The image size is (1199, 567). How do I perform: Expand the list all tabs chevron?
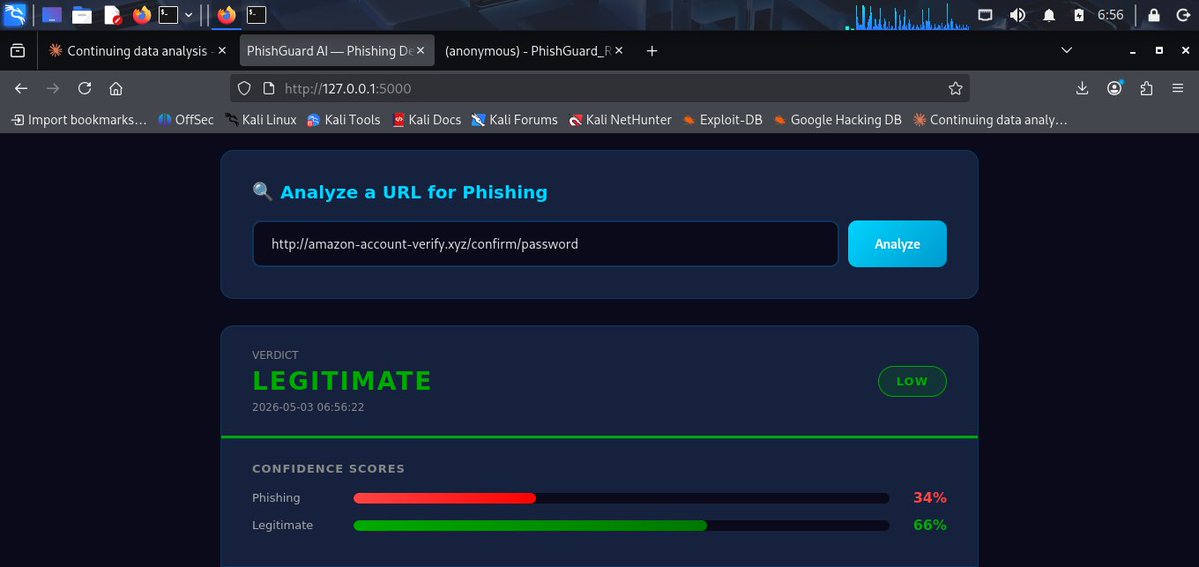coord(1067,51)
